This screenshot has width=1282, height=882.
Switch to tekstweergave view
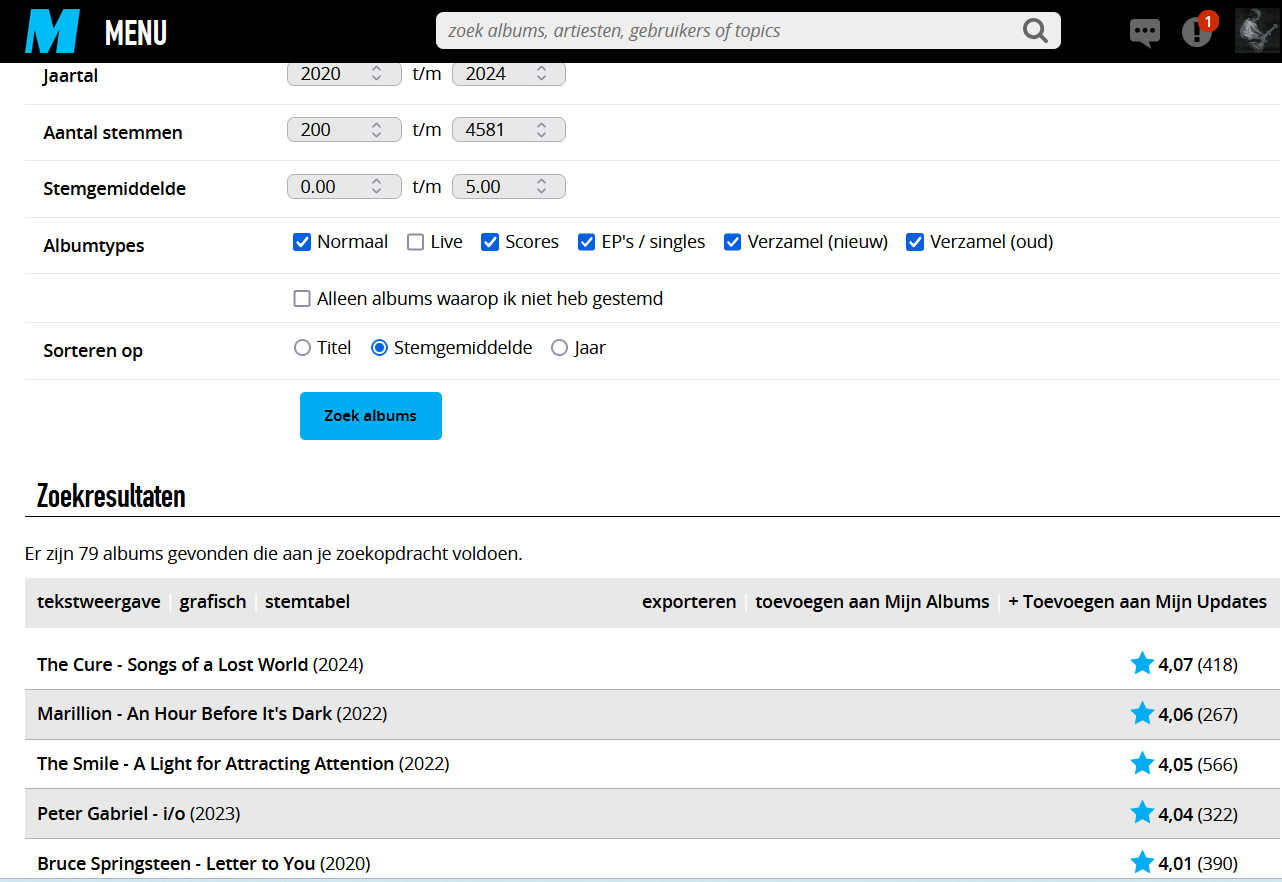coord(99,602)
